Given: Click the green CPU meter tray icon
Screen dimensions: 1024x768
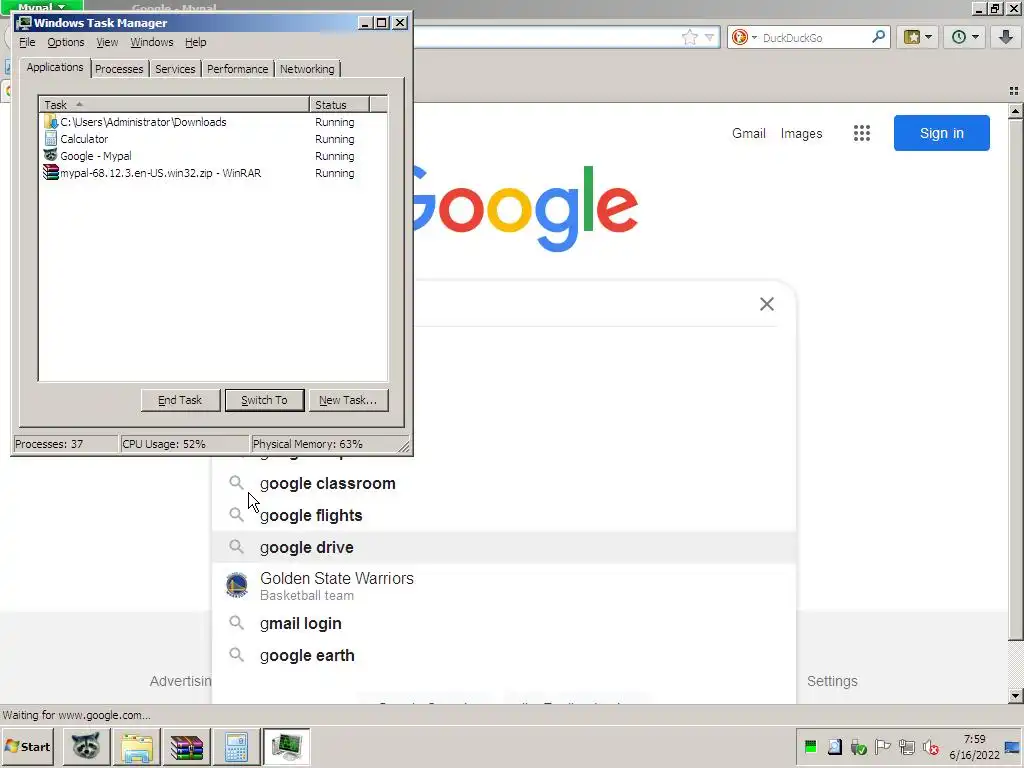Looking at the screenshot, I should (x=810, y=746).
